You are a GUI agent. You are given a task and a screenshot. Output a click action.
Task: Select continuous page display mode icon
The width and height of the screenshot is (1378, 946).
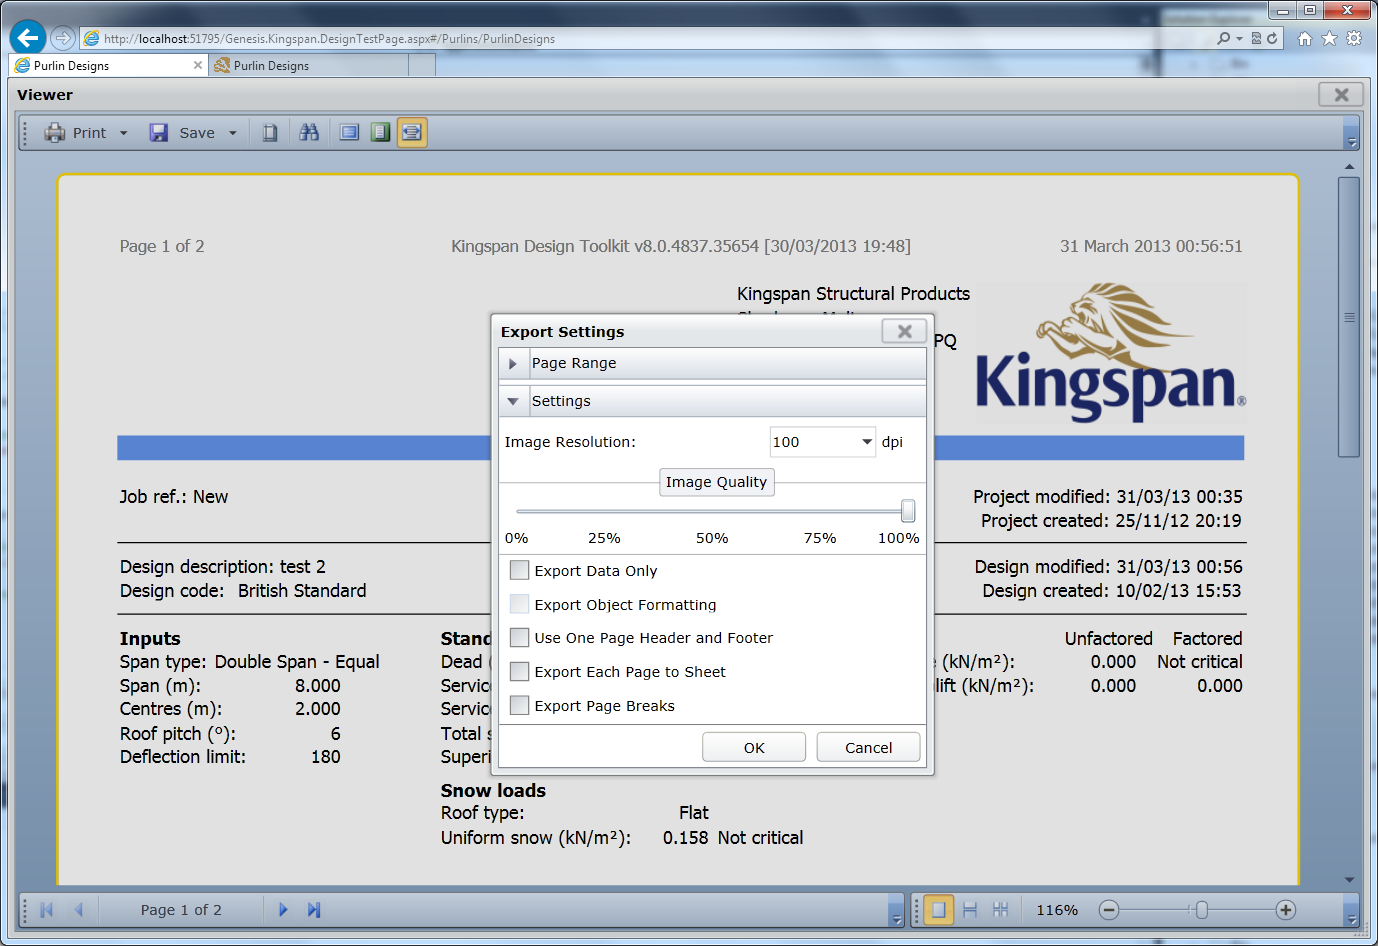click(970, 910)
